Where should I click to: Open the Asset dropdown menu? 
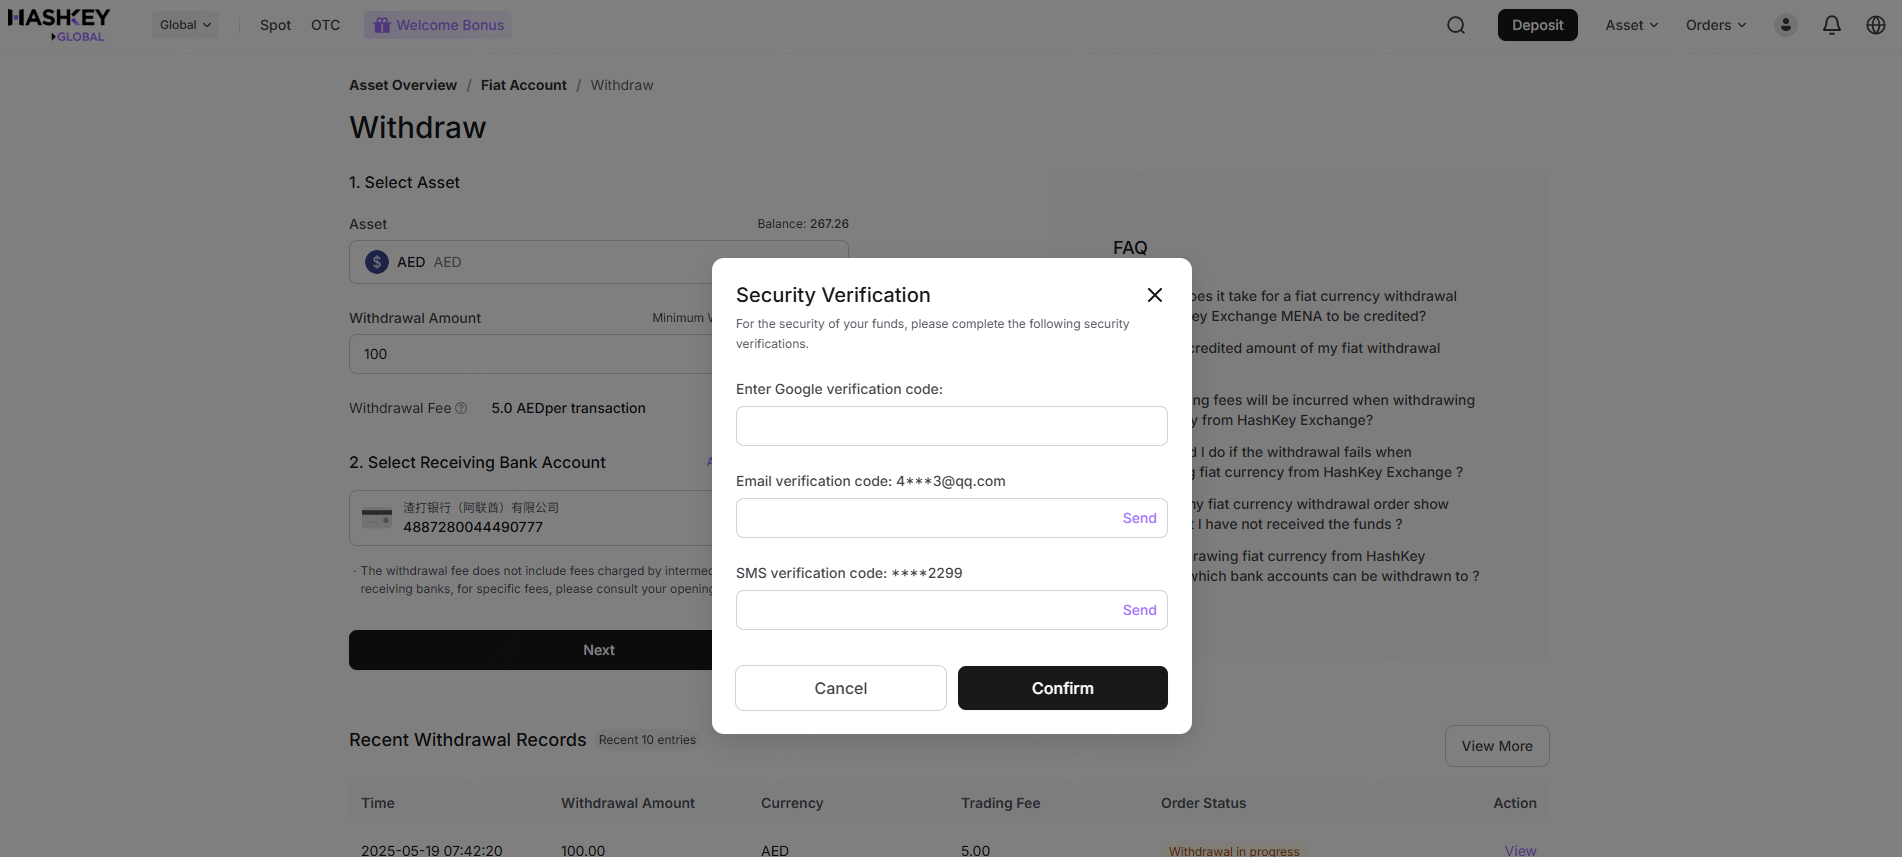[1631, 25]
